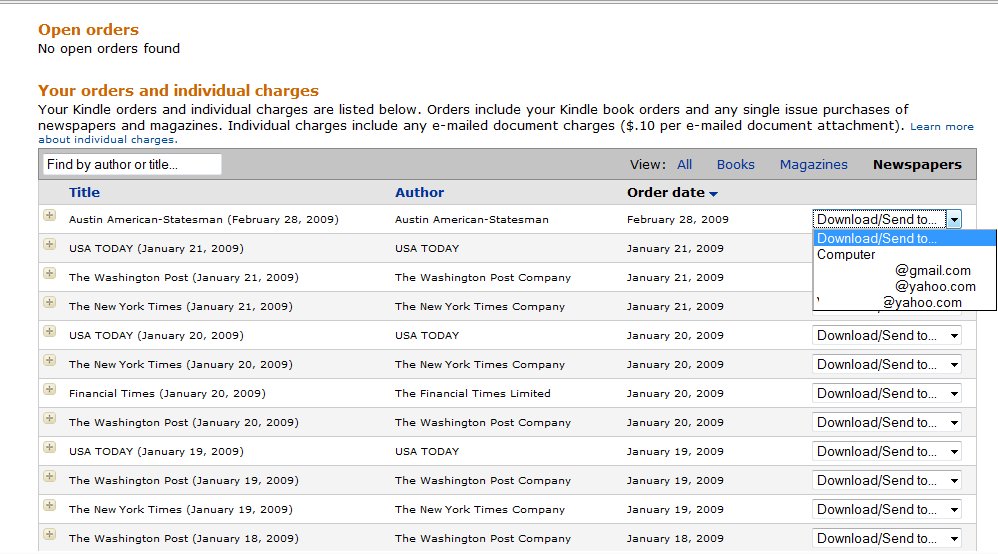Click plus icon beside New York Times January 21

point(49,302)
